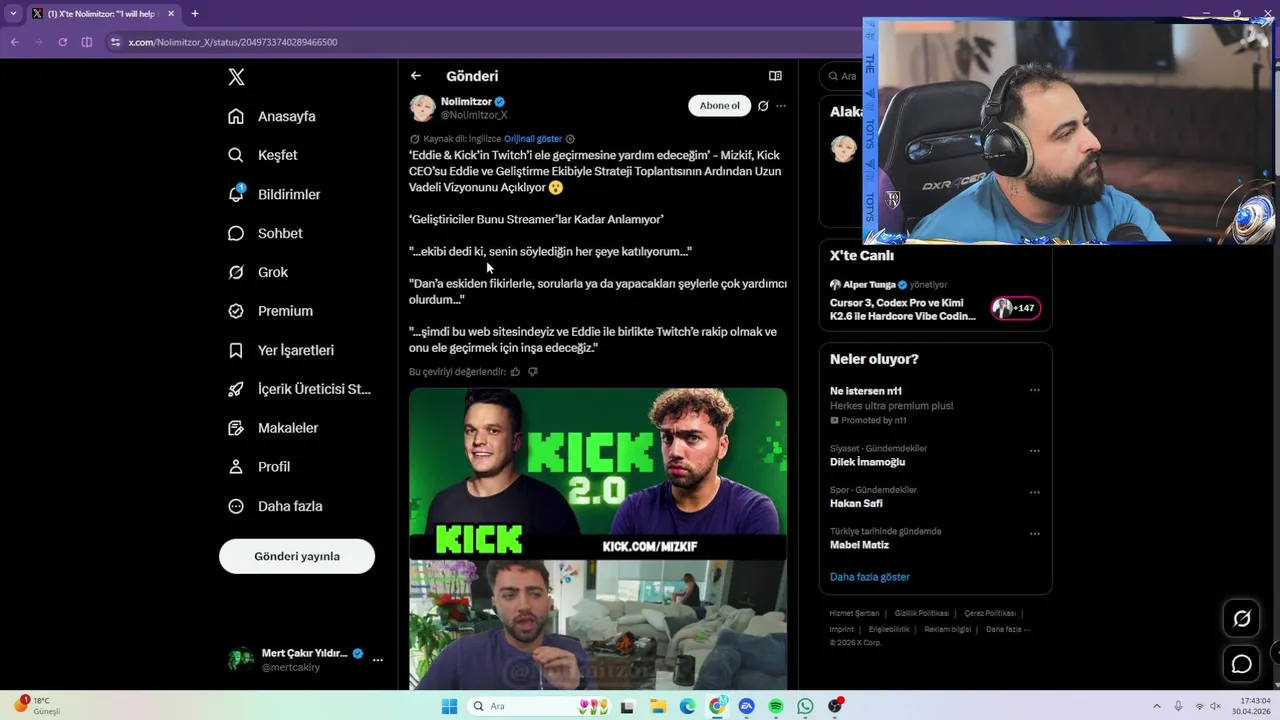The image size is (1280, 720).
Task: Close the X'te Nolimitzor browser tab
Action: (x=171, y=14)
